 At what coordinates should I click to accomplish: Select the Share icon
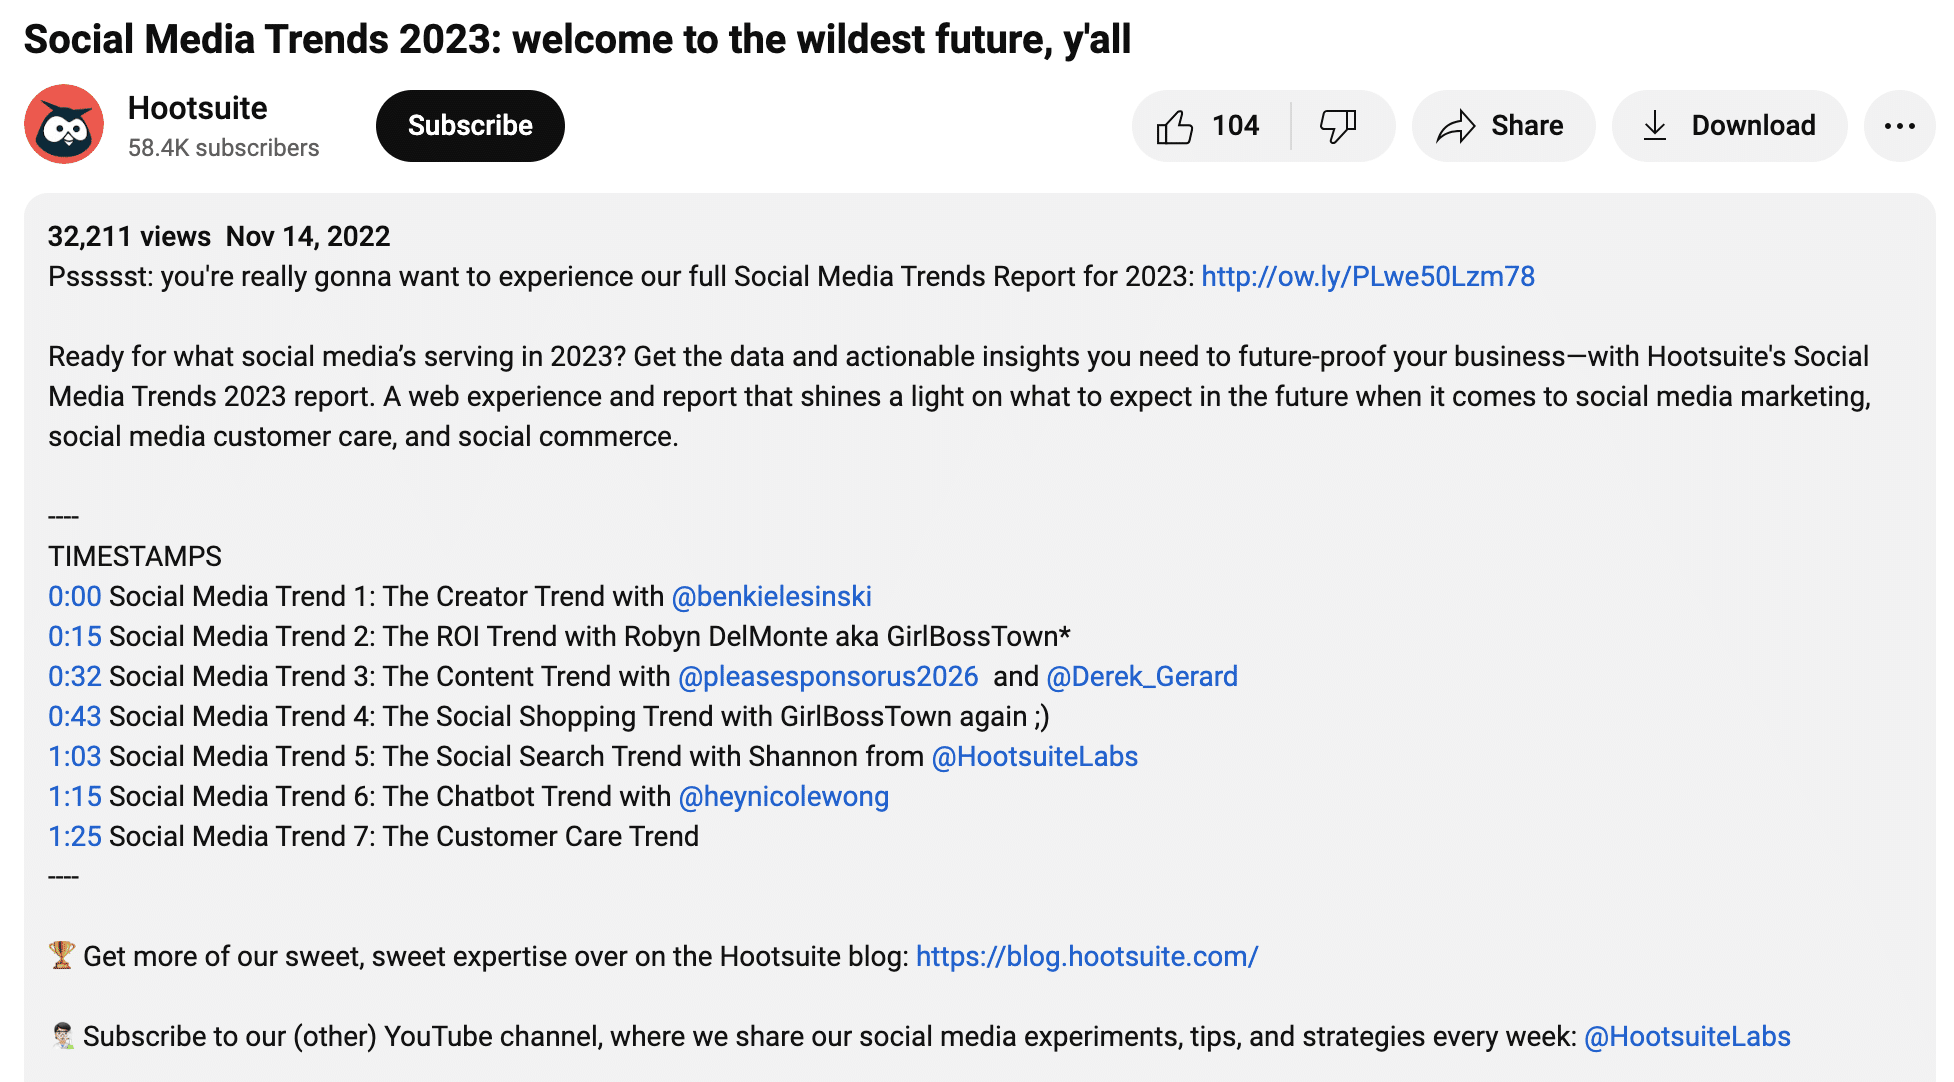click(1502, 126)
